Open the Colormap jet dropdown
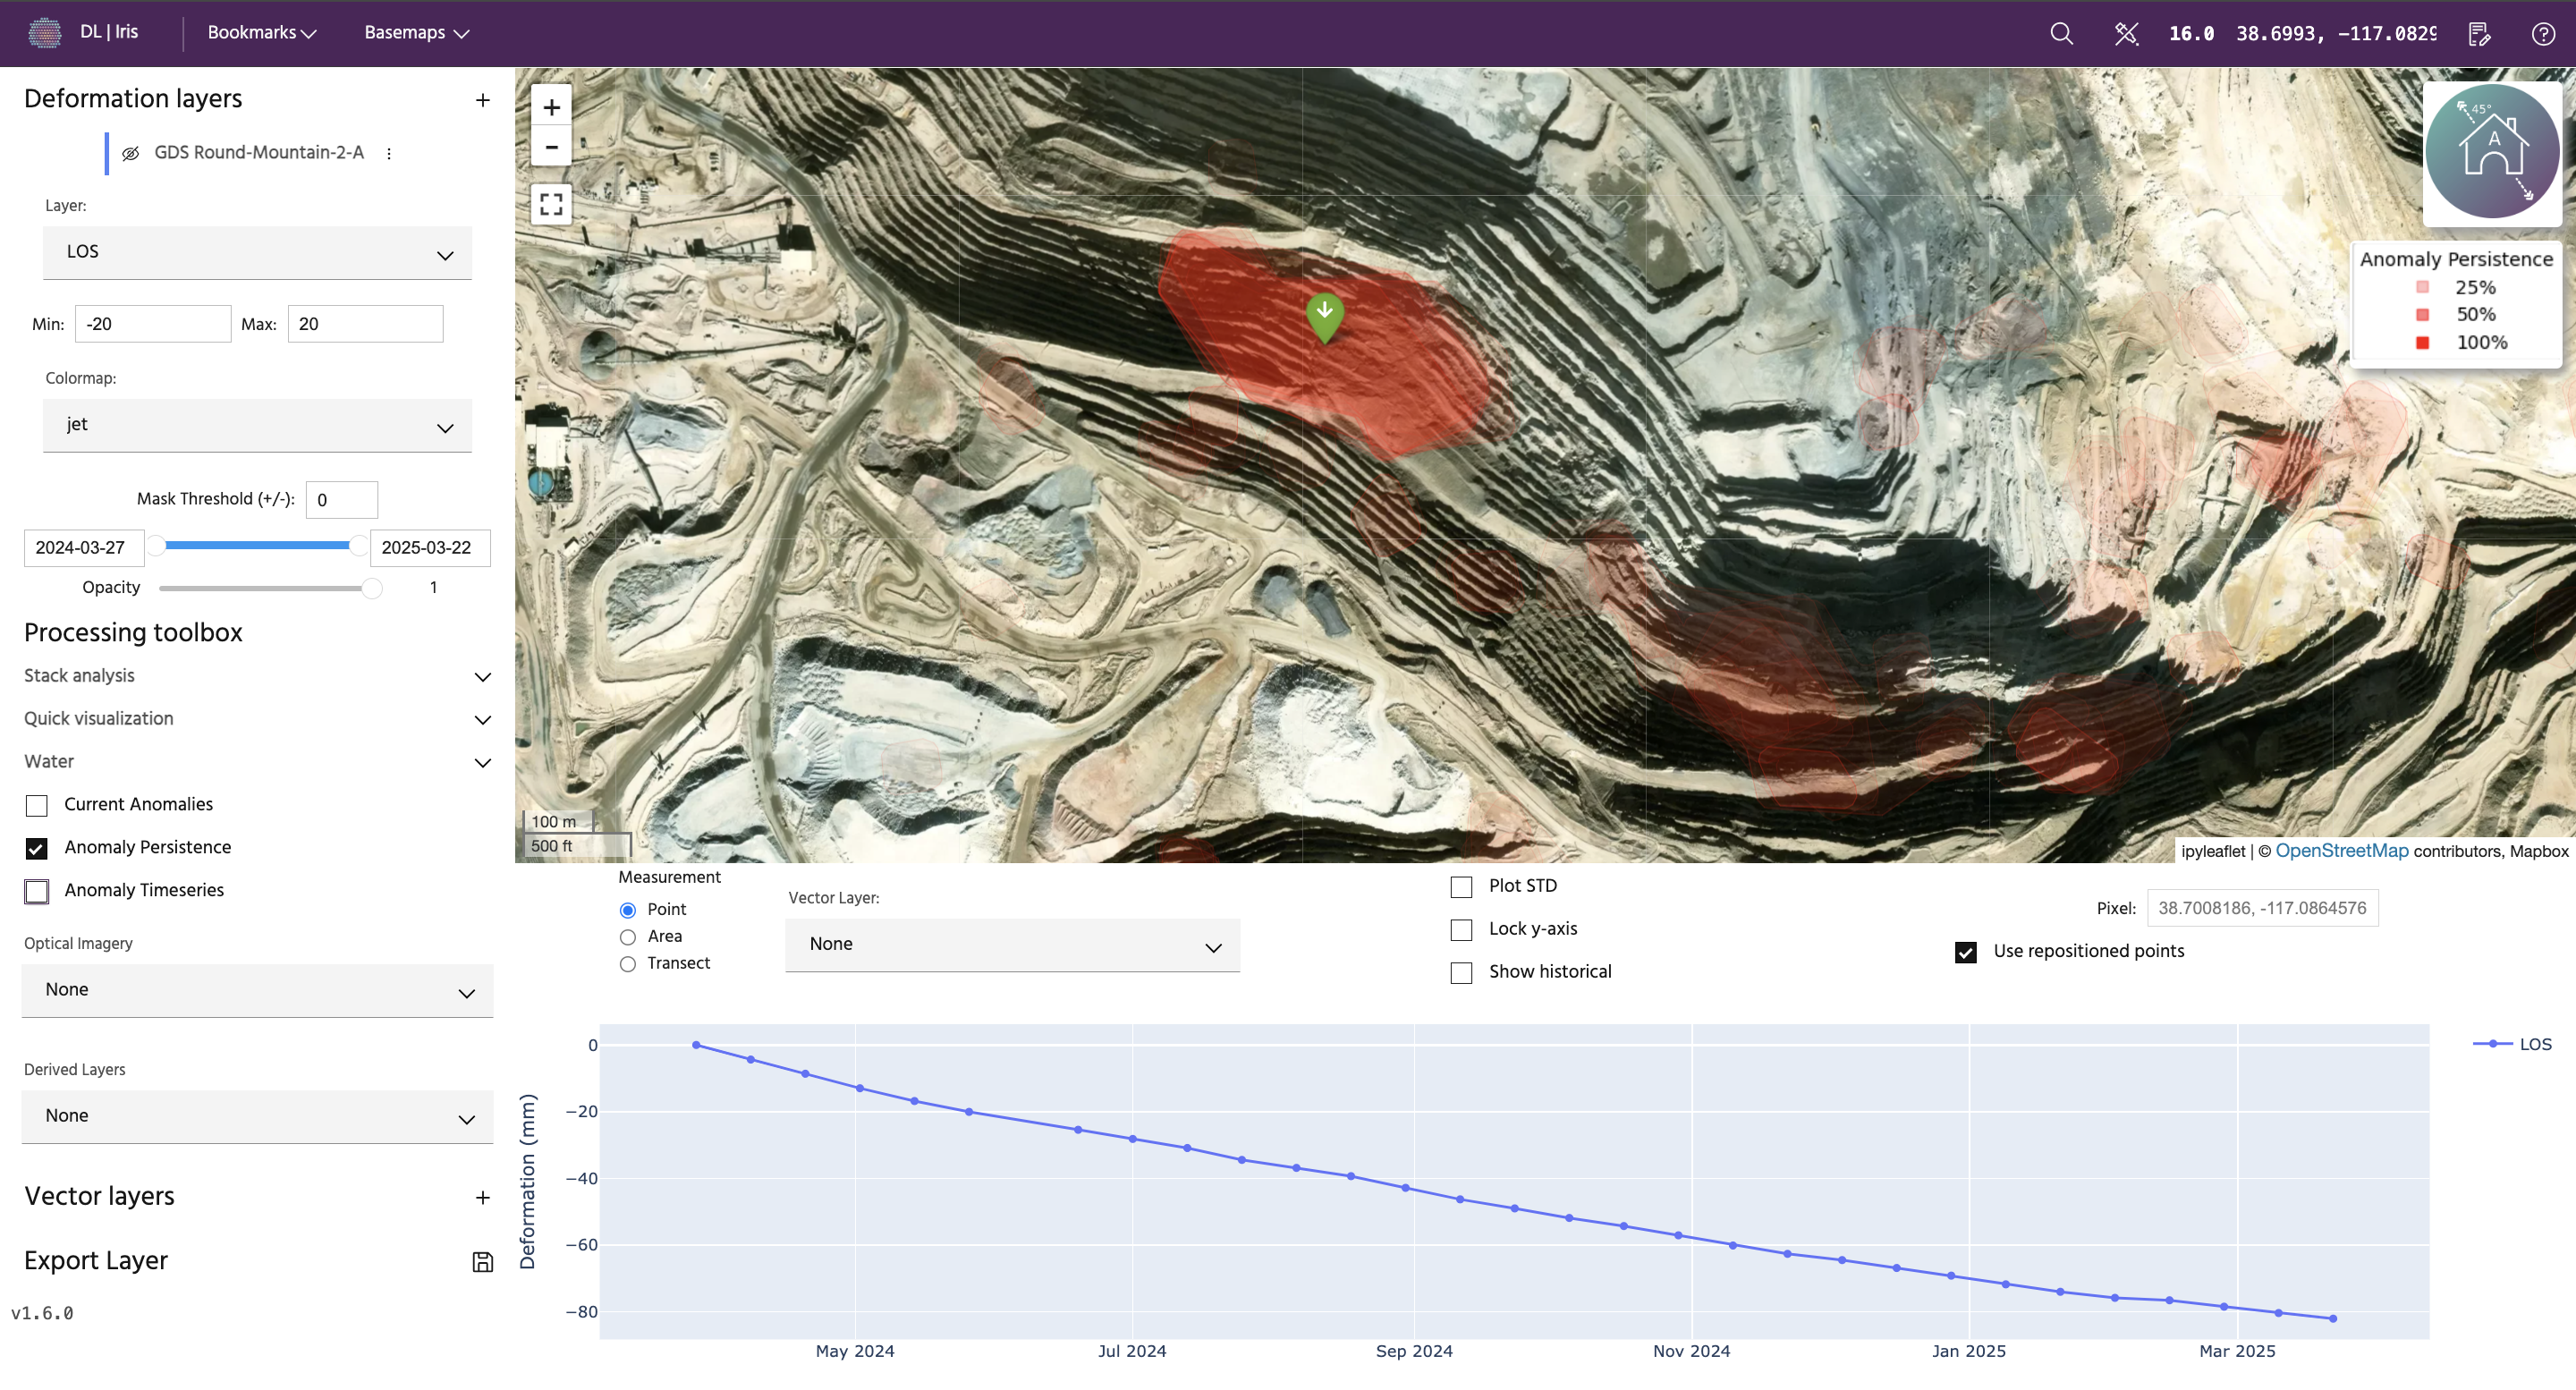Screen dimensions: 2576x1390 tap(257, 426)
